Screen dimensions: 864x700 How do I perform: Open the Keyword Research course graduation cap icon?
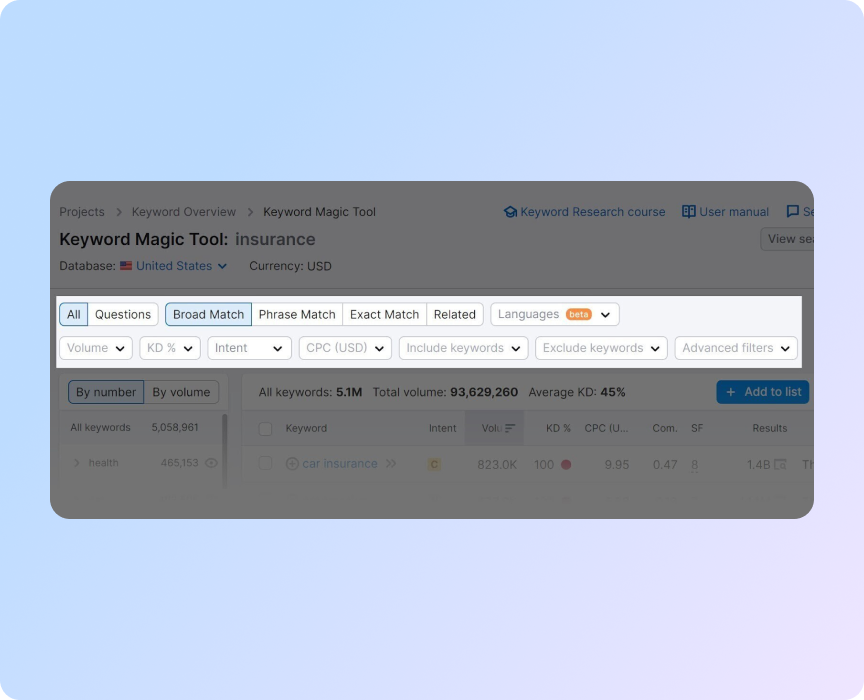(x=512, y=211)
